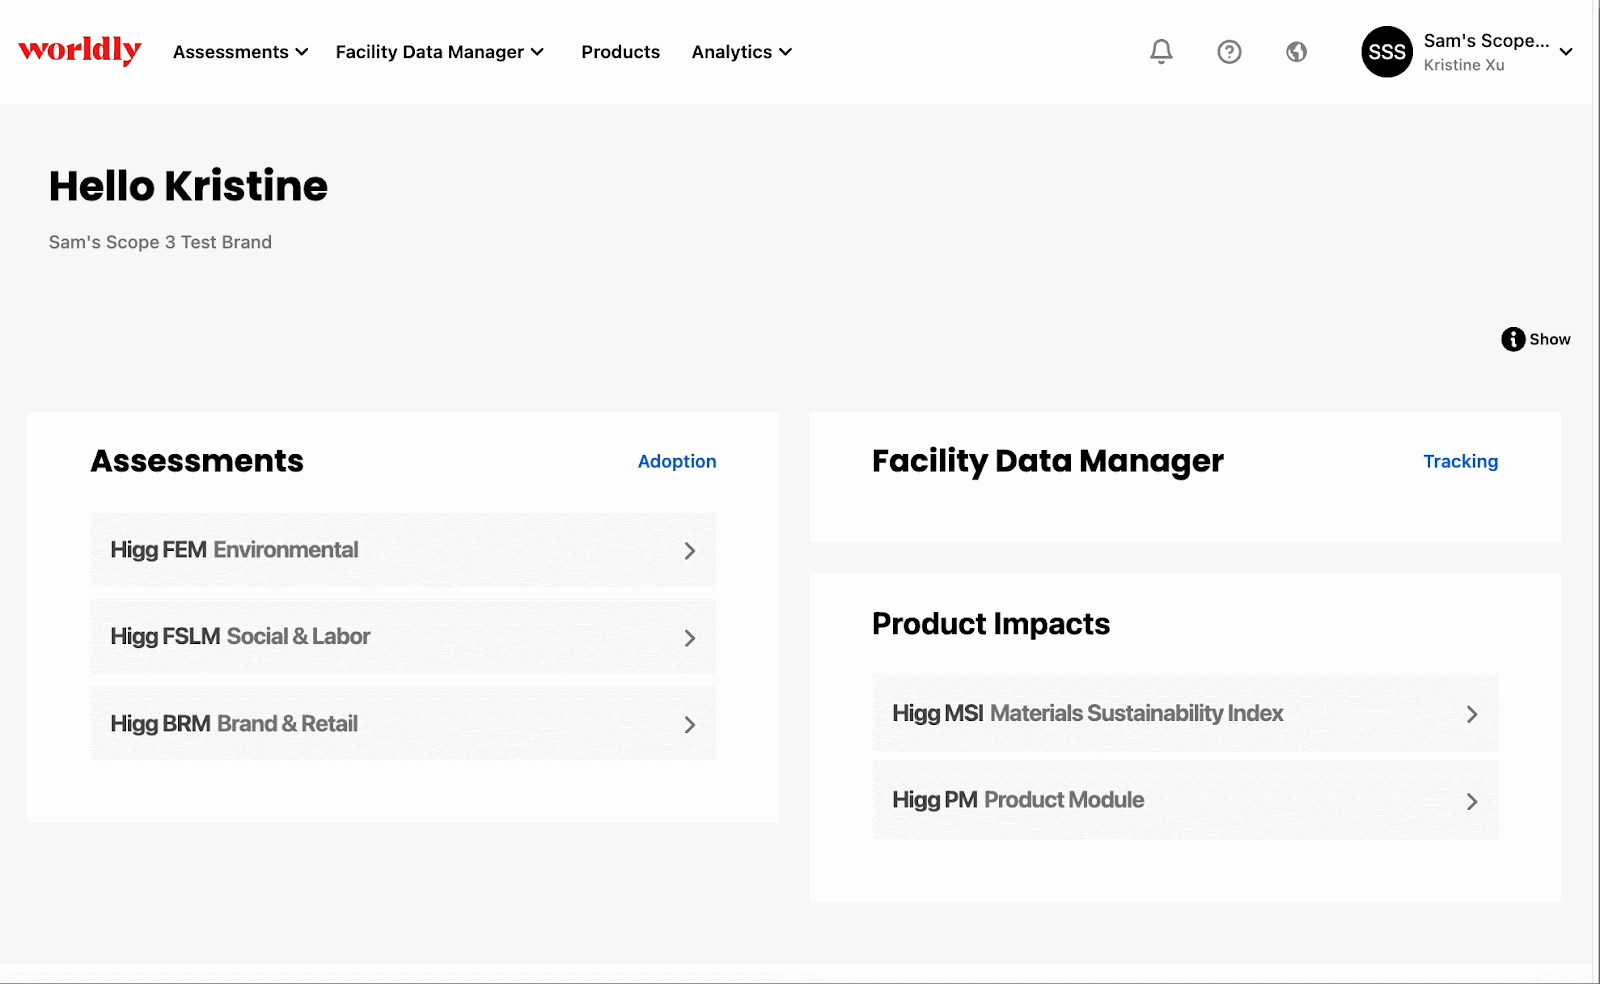
Task: Click the SSS account avatar
Action: click(1387, 52)
